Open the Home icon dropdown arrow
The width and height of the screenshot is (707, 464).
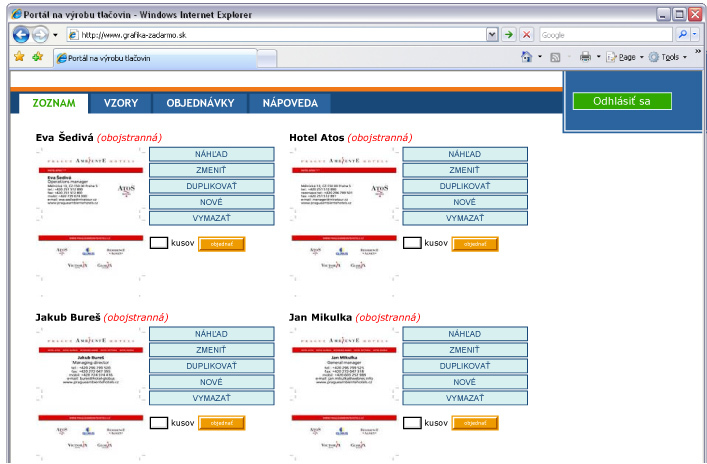[x=540, y=57]
